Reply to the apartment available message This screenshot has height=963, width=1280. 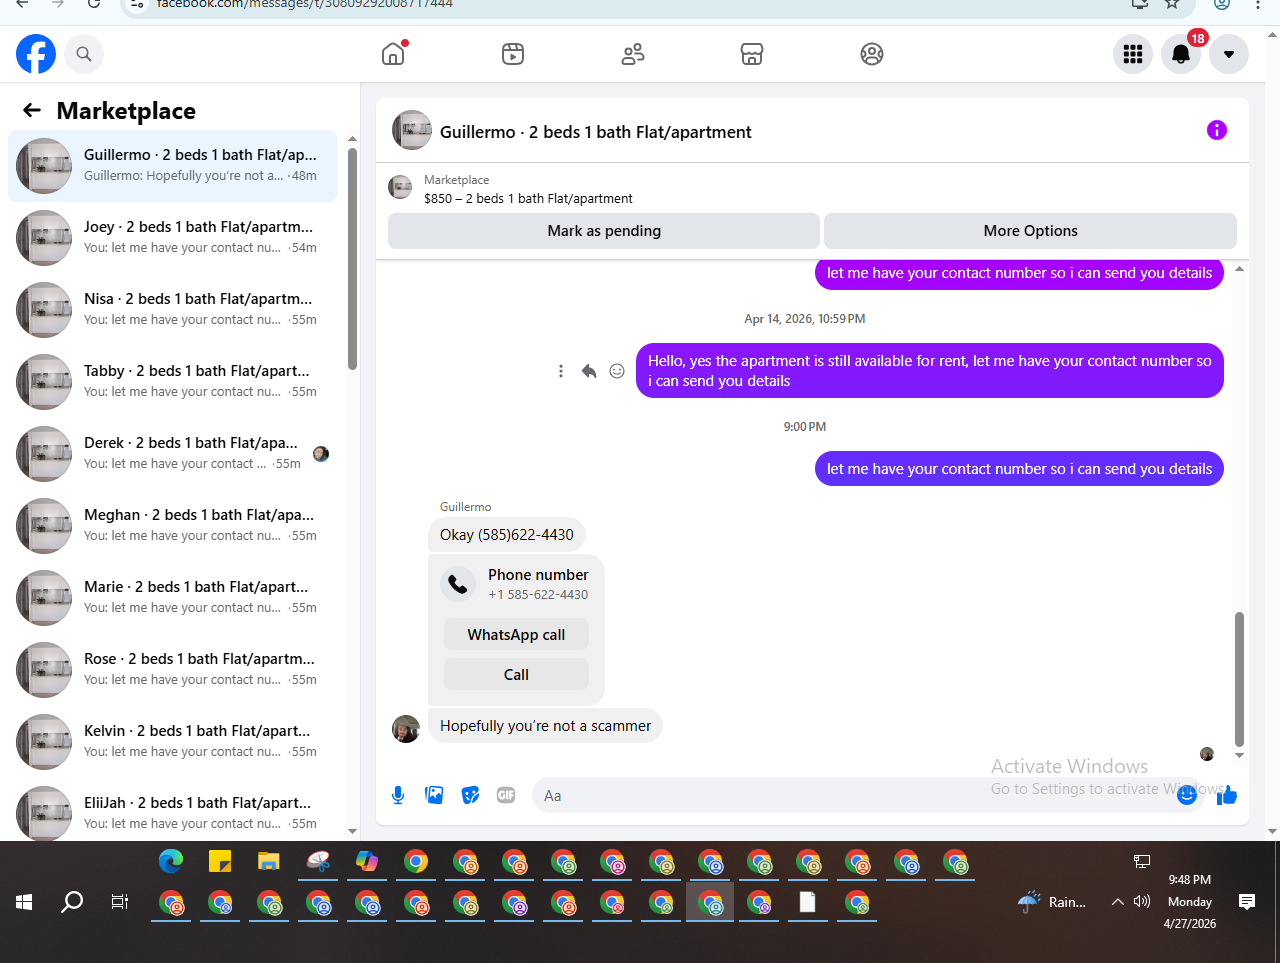(x=589, y=371)
